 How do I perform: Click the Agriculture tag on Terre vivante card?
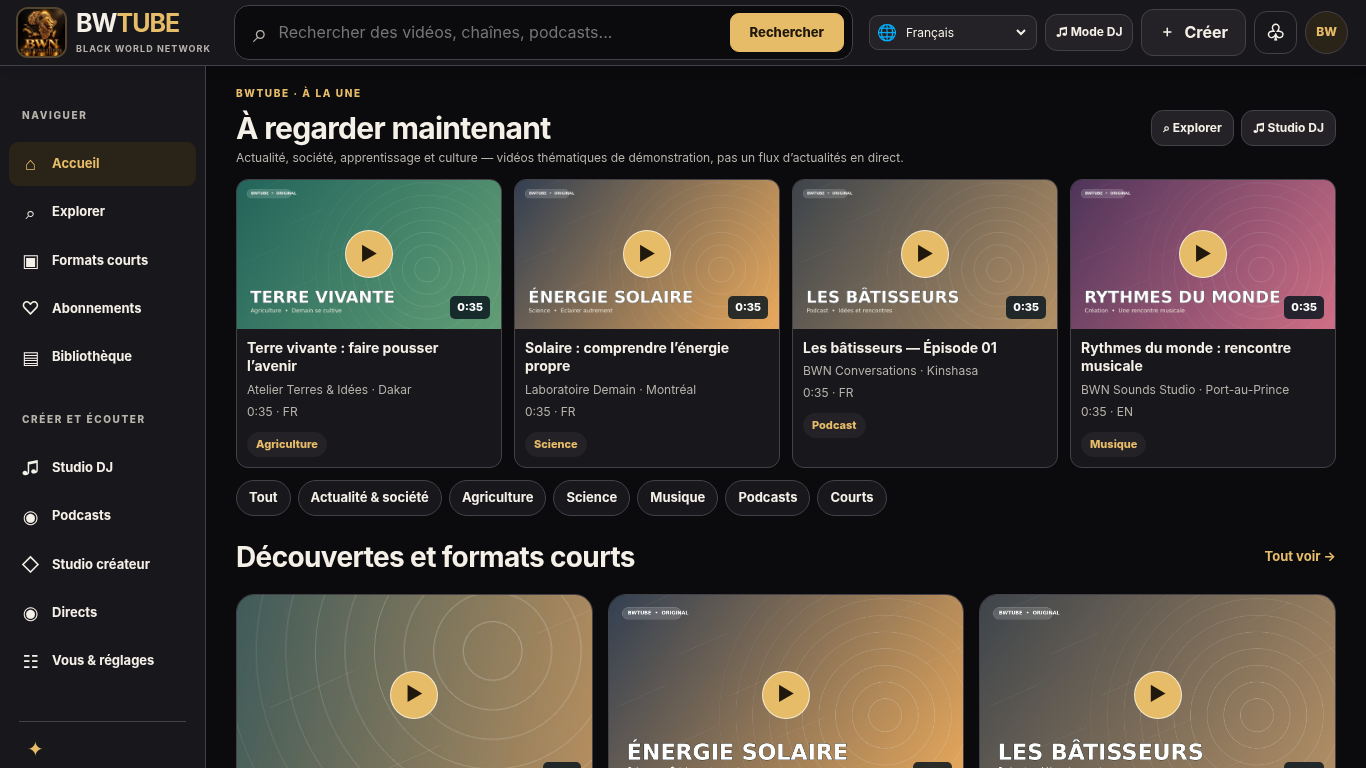click(287, 444)
